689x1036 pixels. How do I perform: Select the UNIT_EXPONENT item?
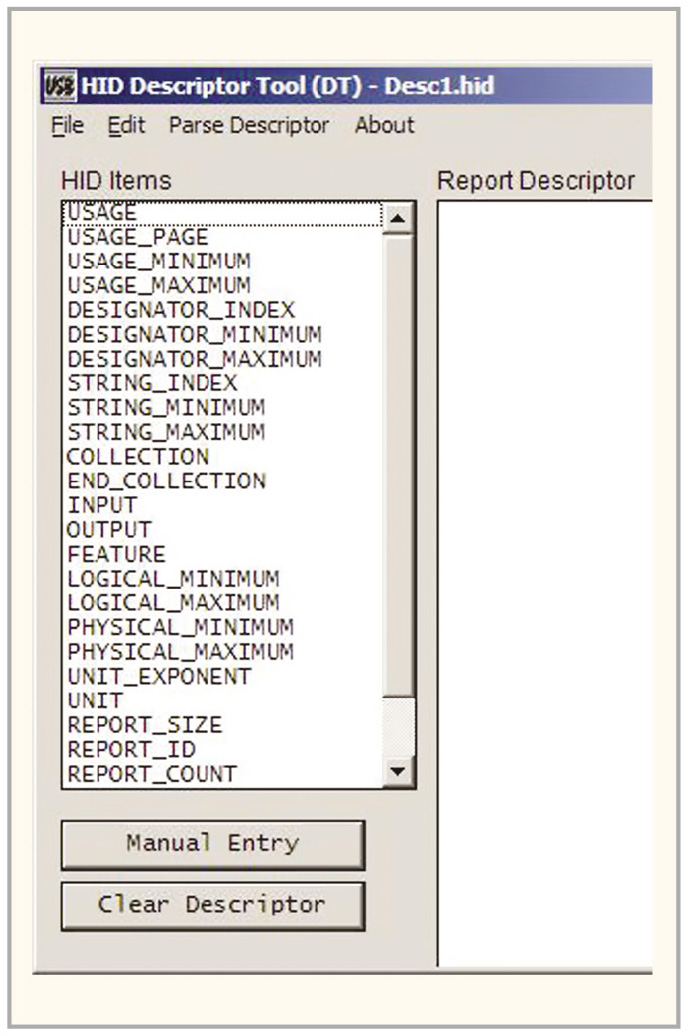pyautogui.click(x=159, y=676)
